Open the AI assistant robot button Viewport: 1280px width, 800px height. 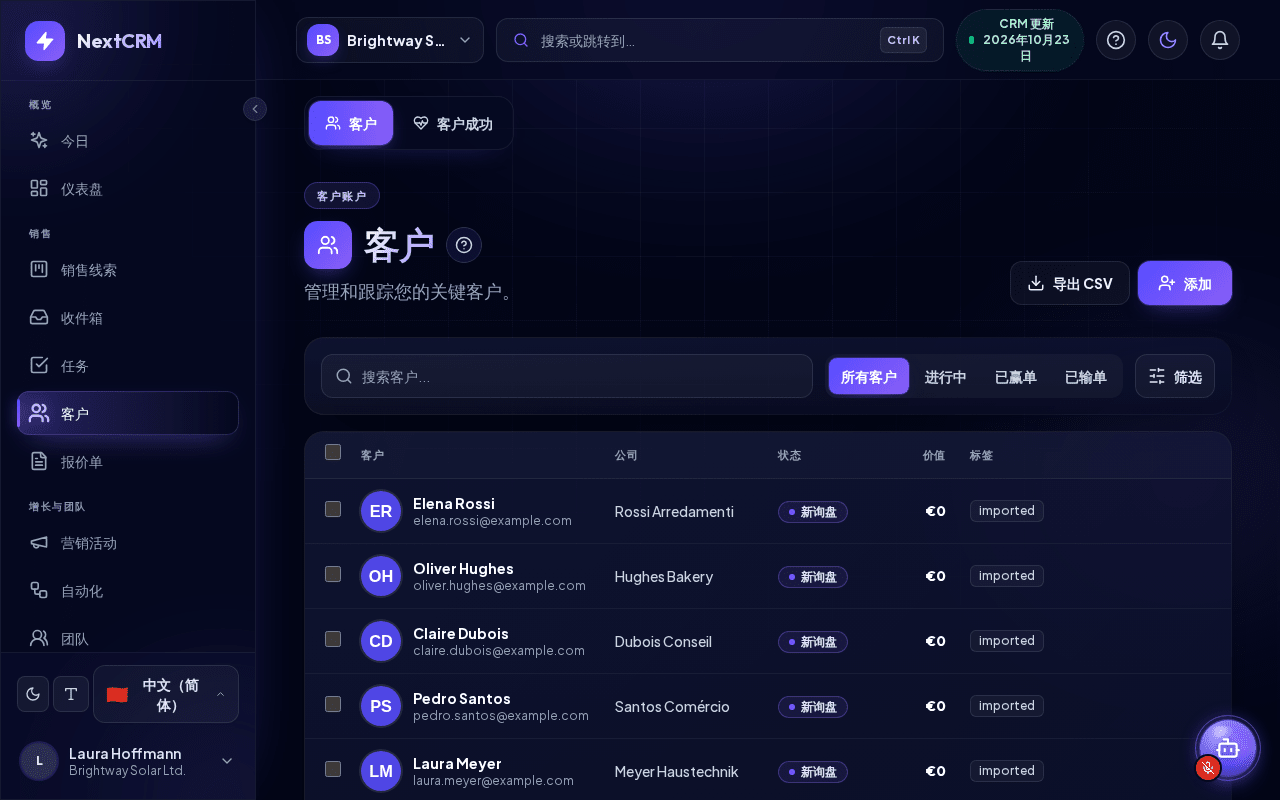coord(1228,747)
